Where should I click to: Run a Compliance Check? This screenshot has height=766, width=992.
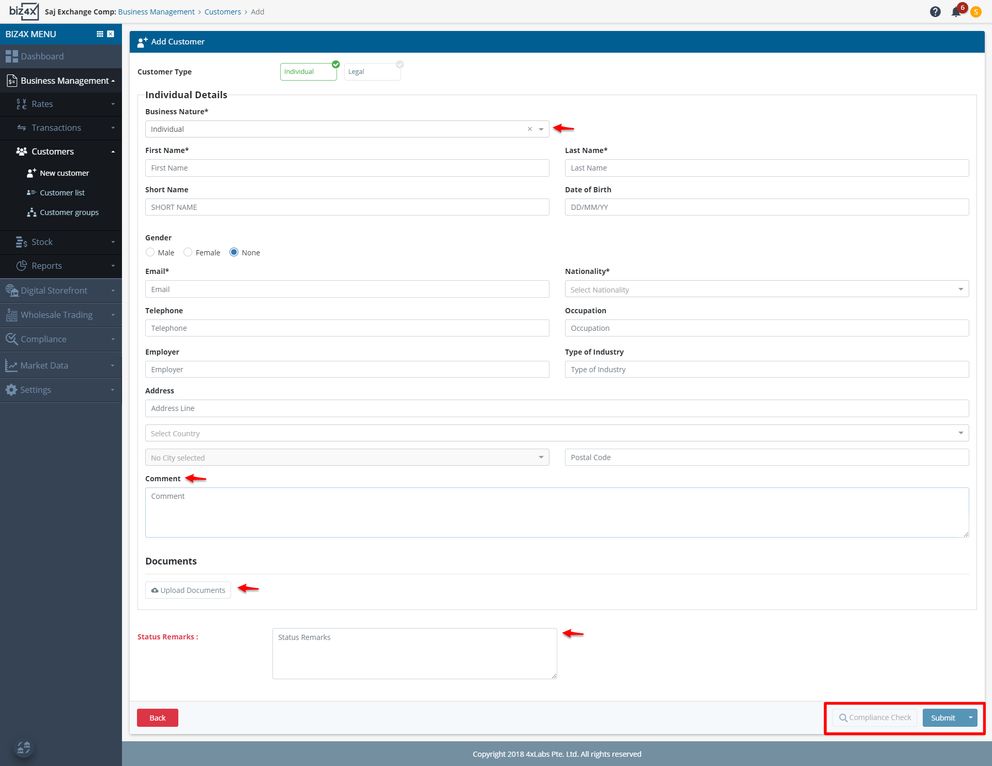point(873,717)
